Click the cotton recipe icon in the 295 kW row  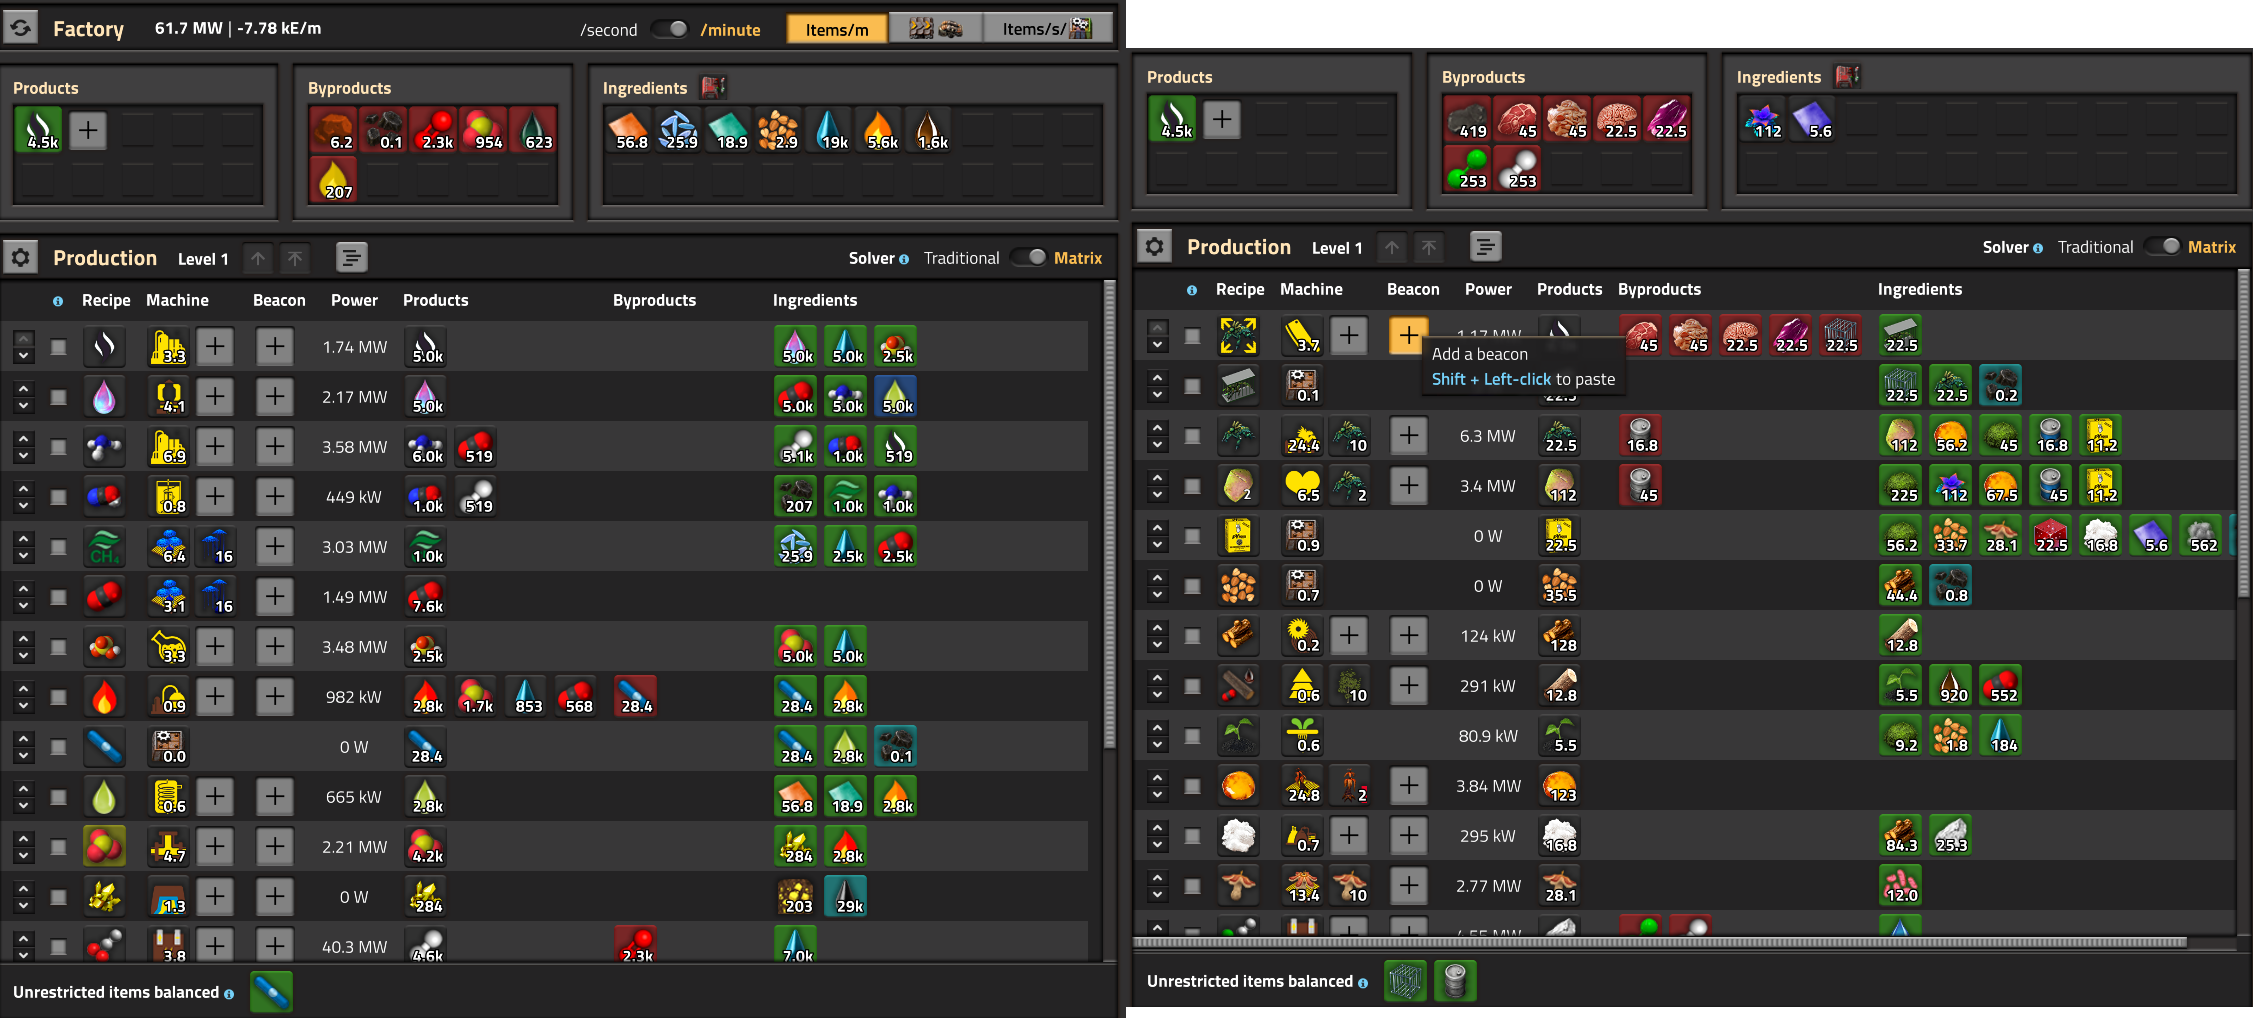pyautogui.click(x=1238, y=835)
